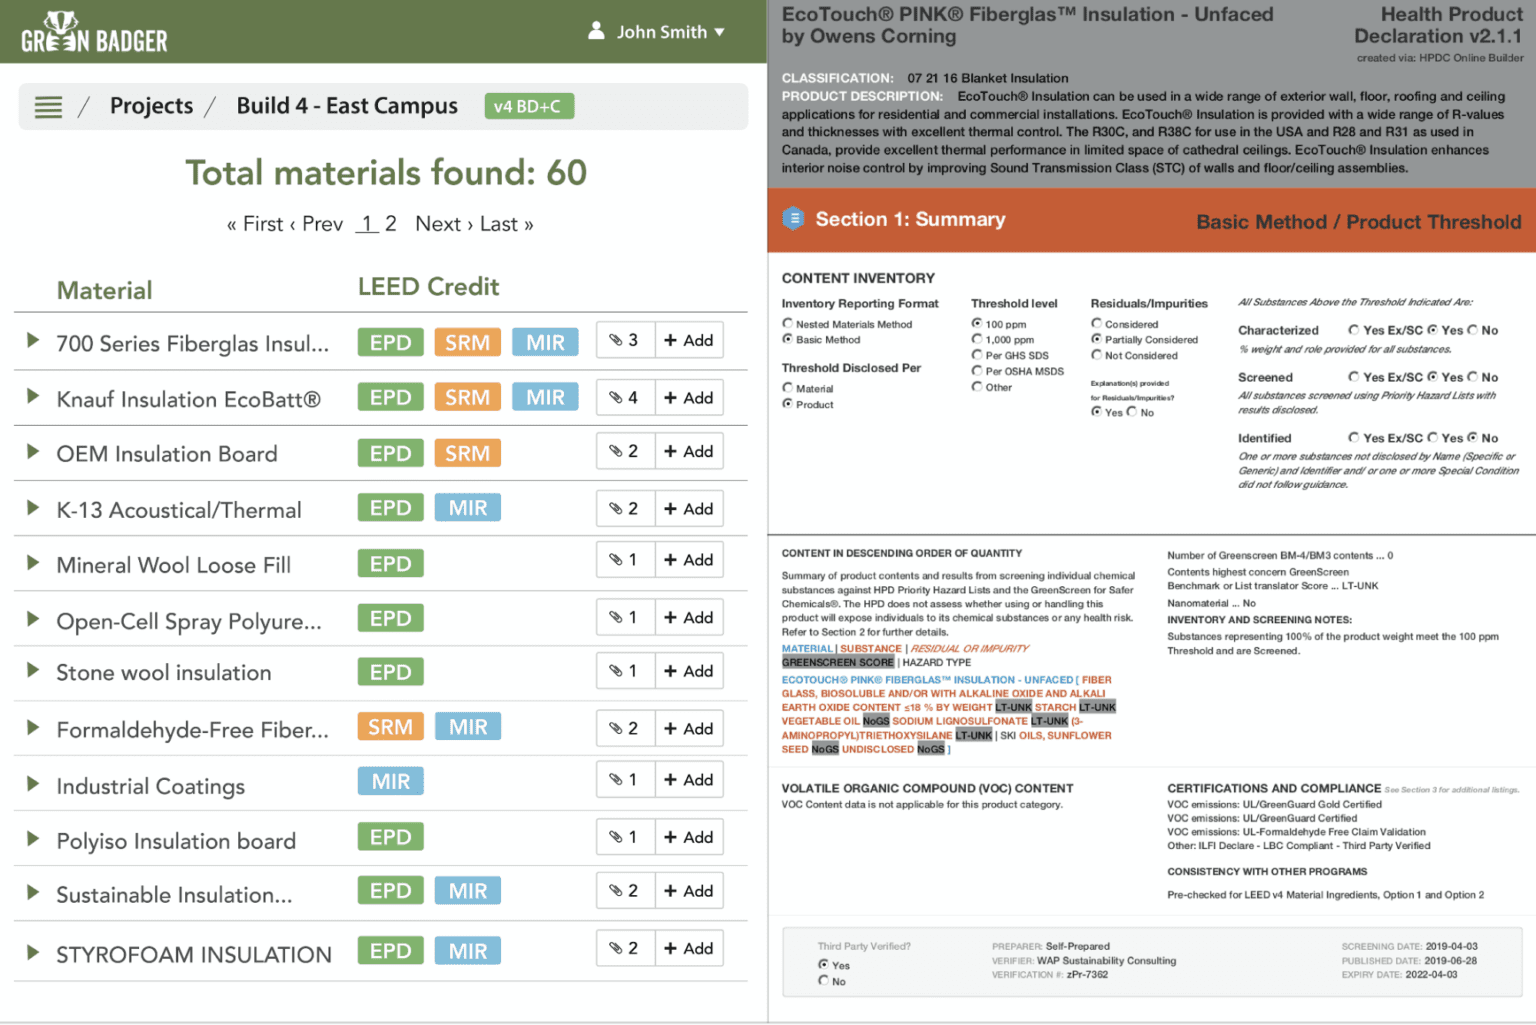
Task: Click the tag count for Open-Cell Spray Polyurethane
Action: click(x=625, y=617)
